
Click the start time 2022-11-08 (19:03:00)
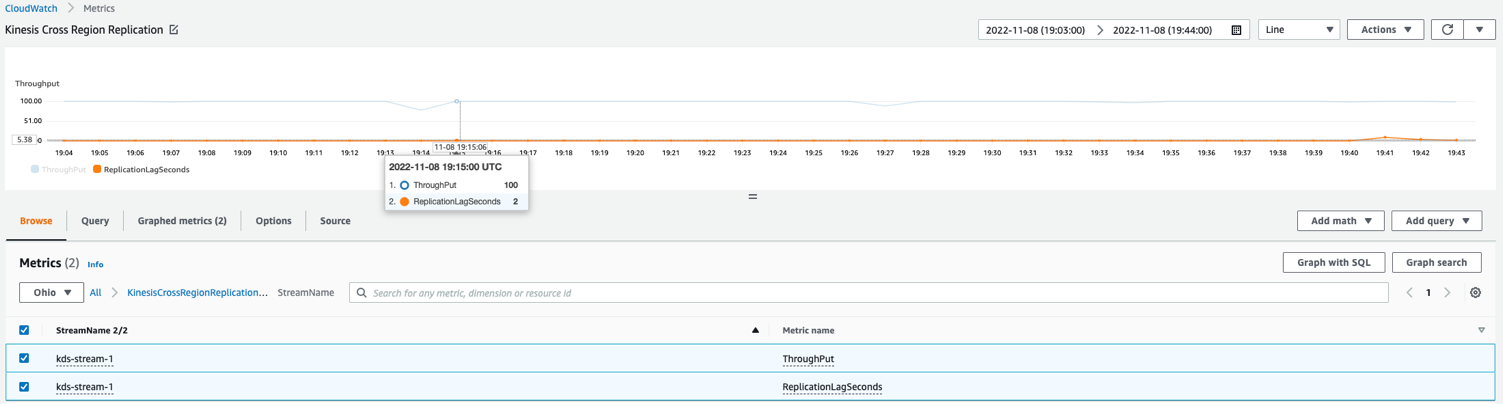(x=1035, y=30)
